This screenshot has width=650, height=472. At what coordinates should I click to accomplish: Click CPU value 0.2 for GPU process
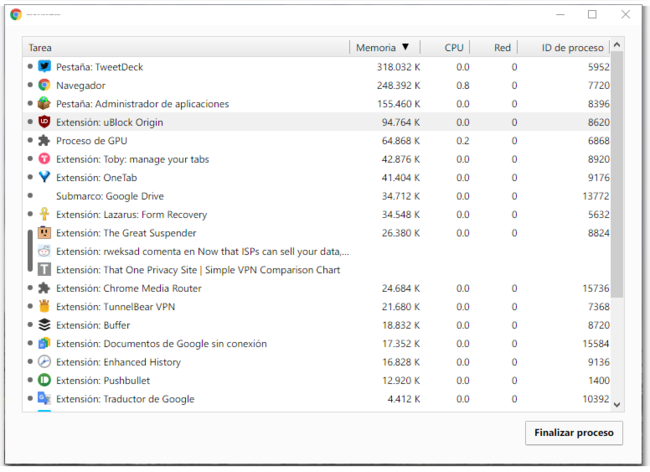coord(463,140)
